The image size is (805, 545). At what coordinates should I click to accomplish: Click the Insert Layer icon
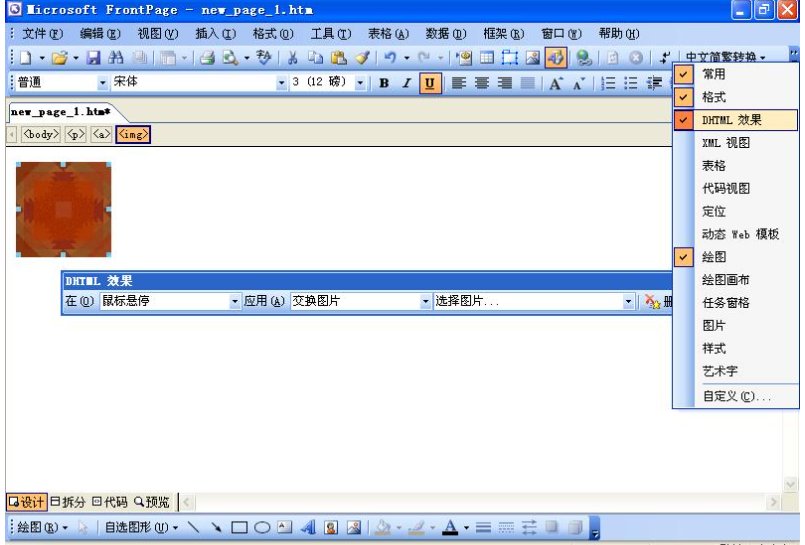tap(510, 57)
